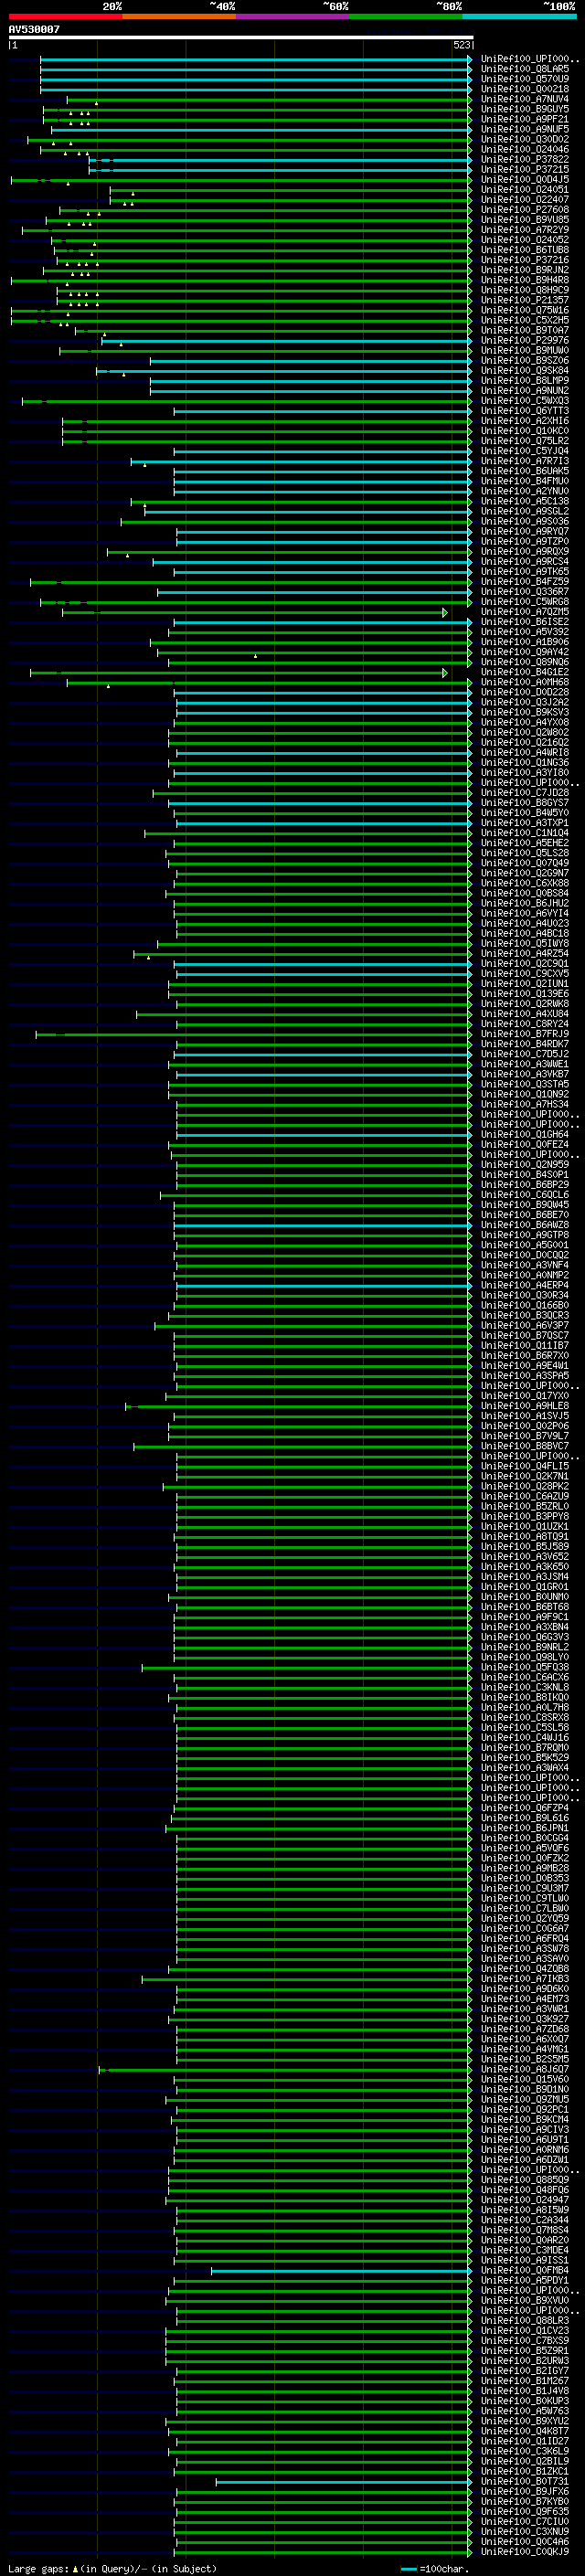Select the UniRef100_C5YJQ4 label
585x2576 pixels.
(524, 451)
